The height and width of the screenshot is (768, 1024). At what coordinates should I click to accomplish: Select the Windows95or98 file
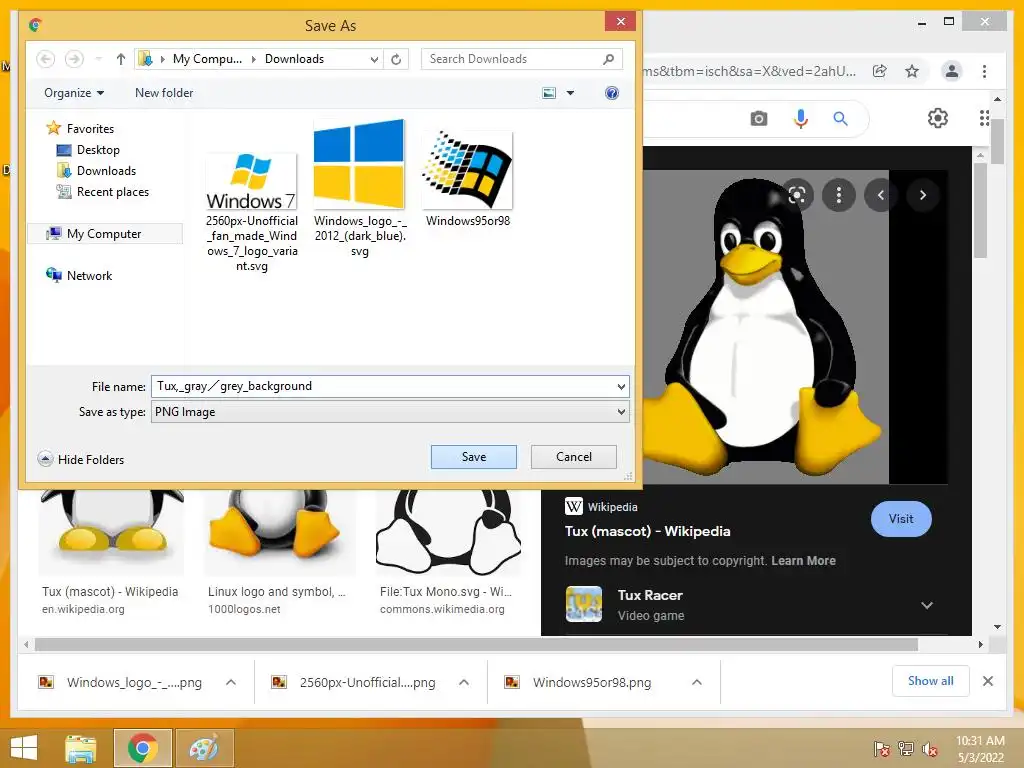[468, 179]
